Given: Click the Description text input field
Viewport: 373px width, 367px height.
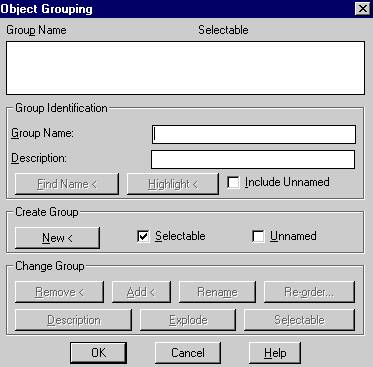Looking at the screenshot, I should (253, 159).
